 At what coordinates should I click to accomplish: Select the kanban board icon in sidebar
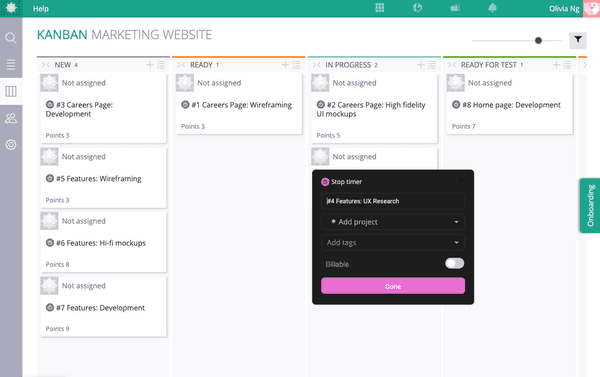click(11, 91)
